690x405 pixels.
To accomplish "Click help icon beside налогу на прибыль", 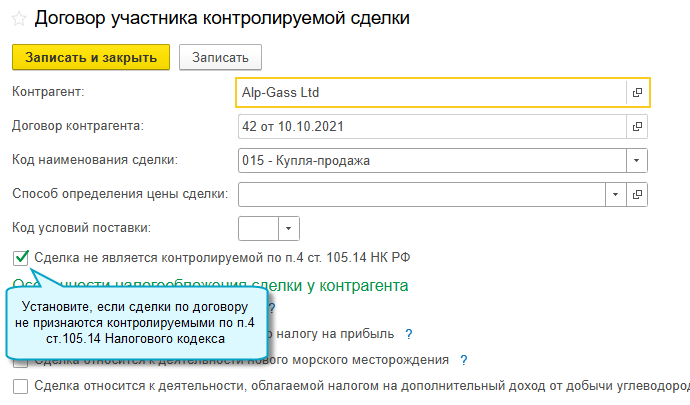I will coord(409,333).
